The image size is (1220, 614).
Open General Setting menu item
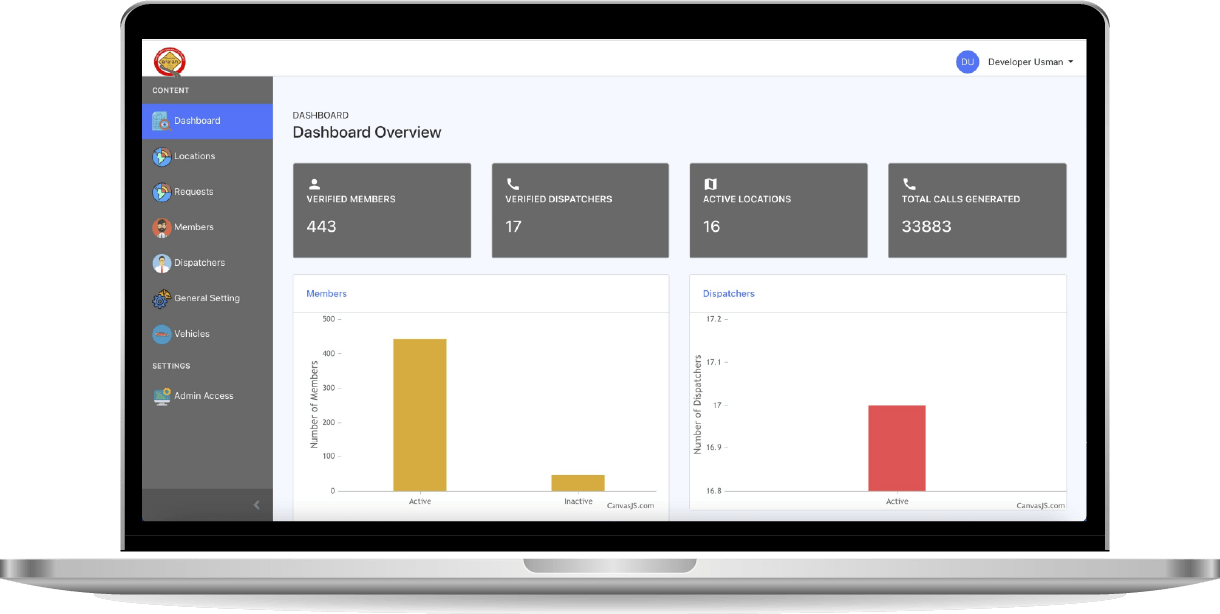207,299
